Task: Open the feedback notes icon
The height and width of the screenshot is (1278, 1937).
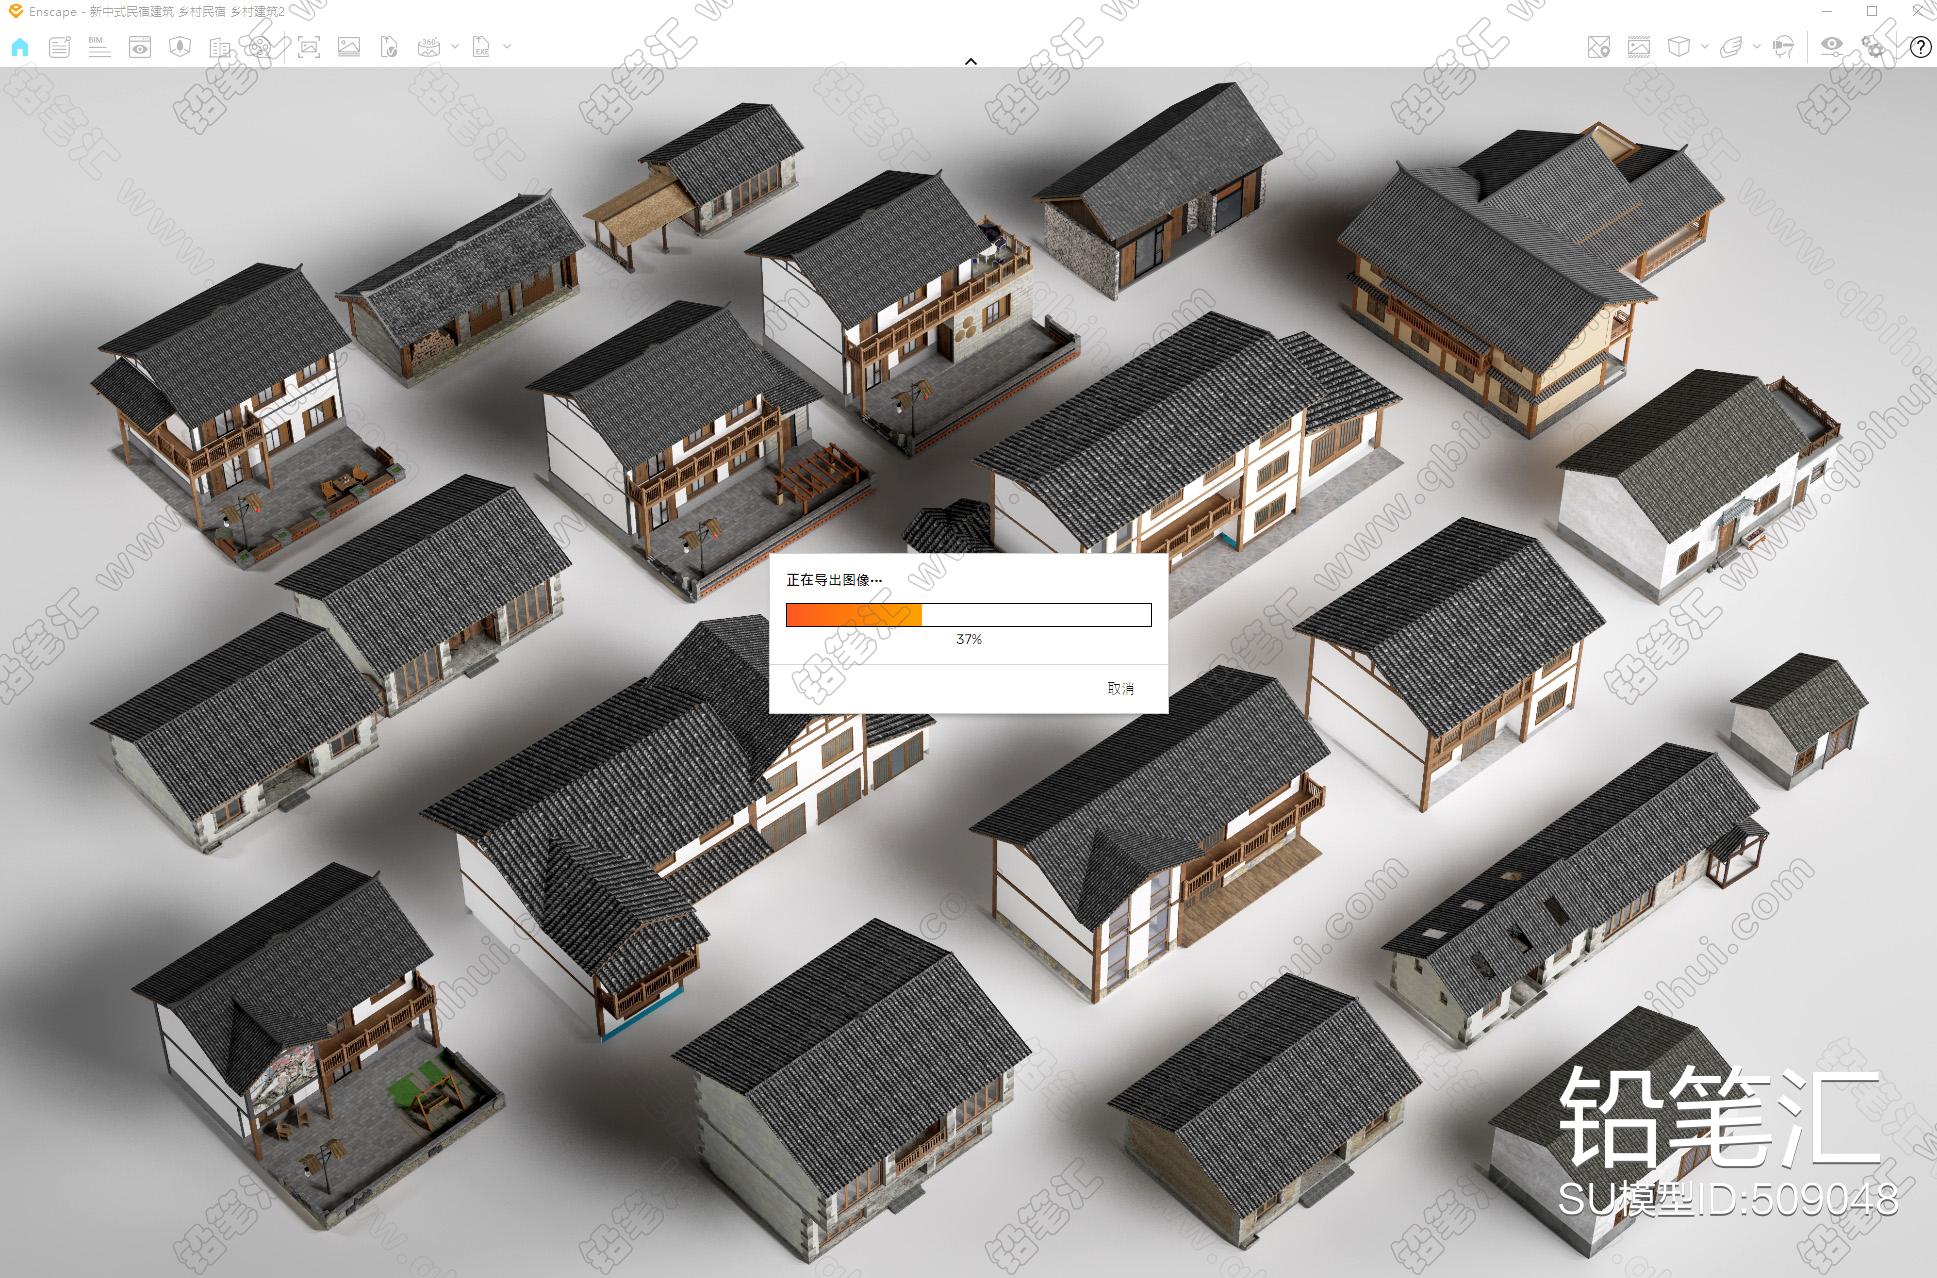Action: [x=60, y=47]
